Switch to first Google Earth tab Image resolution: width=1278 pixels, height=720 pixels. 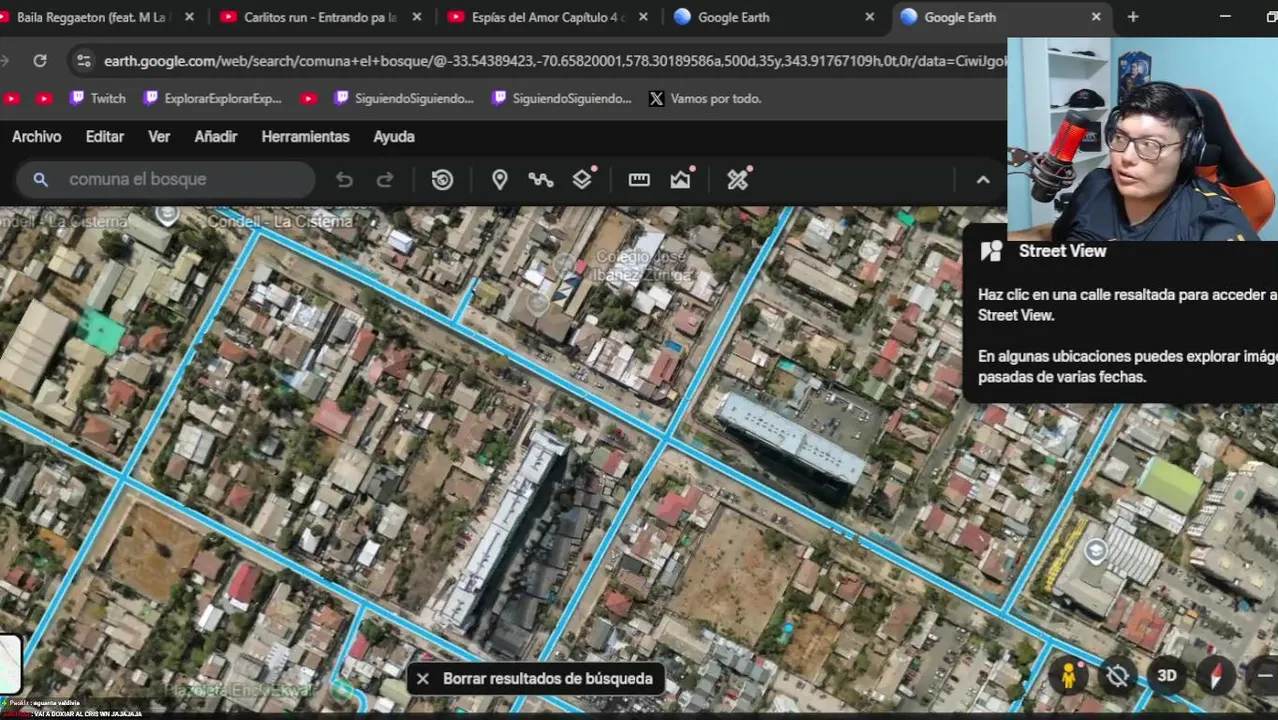point(774,17)
